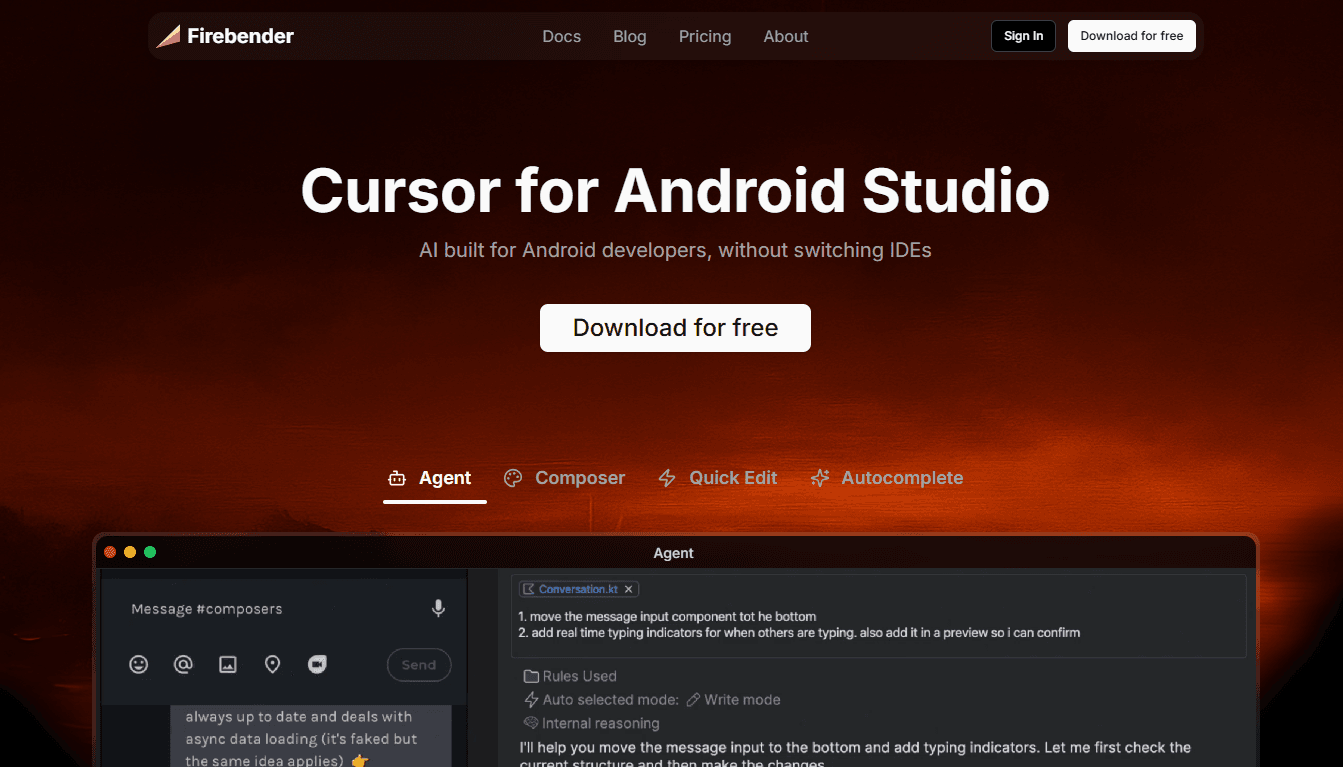Click the Firebender logo icon
The width and height of the screenshot is (1343, 767).
point(168,36)
